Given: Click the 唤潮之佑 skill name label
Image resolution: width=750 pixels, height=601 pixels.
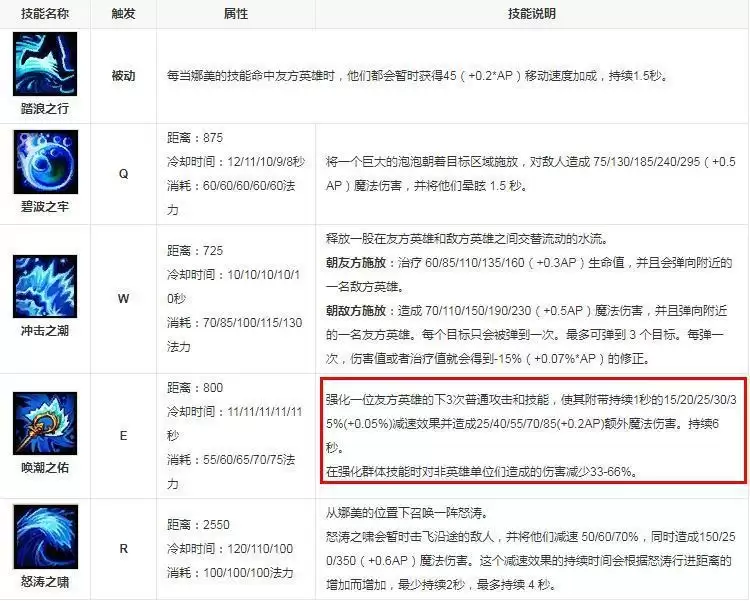Looking at the screenshot, I should tap(45, 467).
